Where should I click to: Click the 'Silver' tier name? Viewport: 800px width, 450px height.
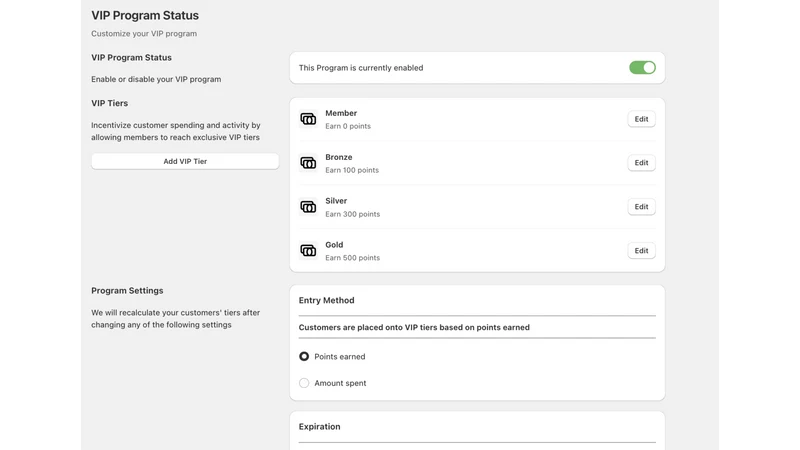[336, 201]
